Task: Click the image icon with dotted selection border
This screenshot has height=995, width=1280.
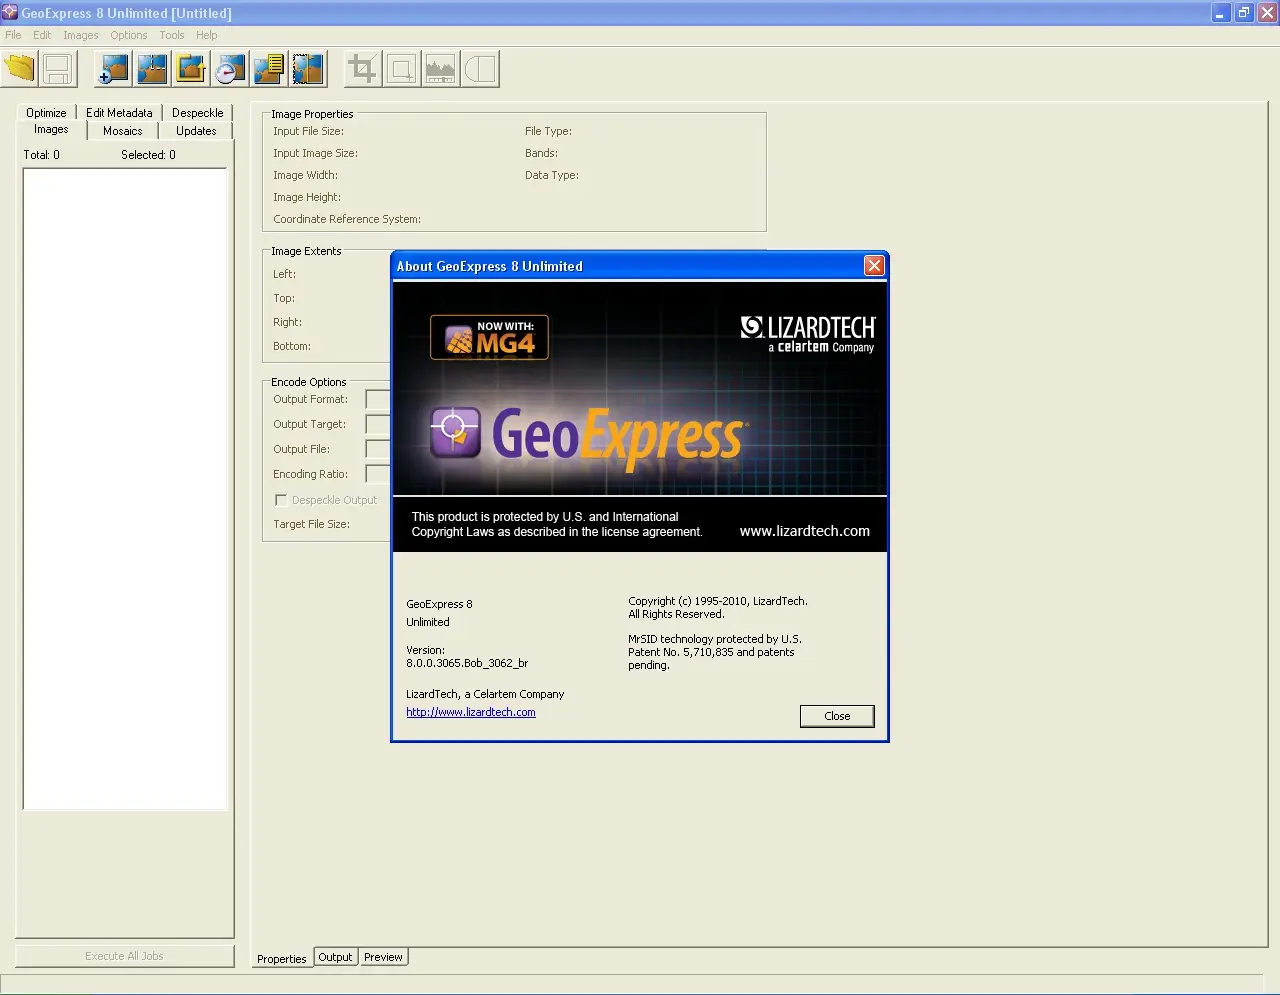Action: 308,69
